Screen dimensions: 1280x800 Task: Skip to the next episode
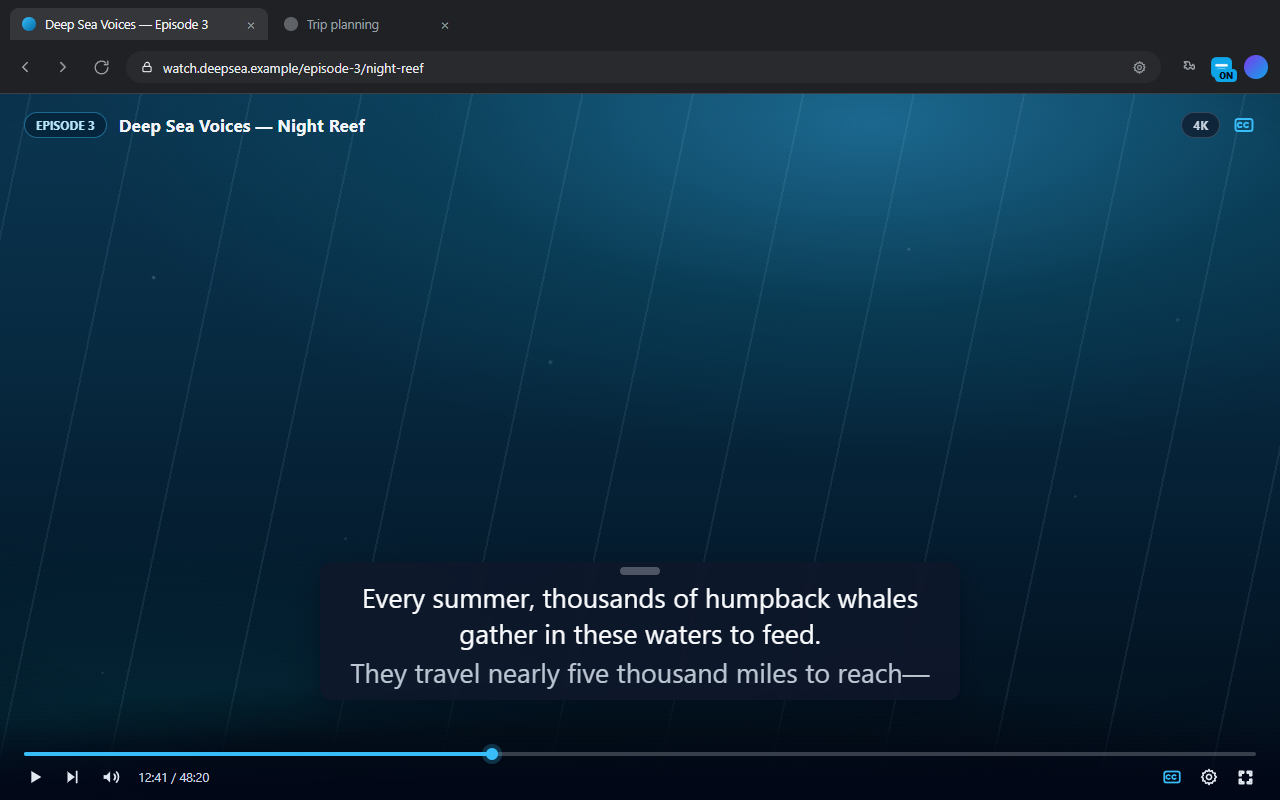pos(72,777)
